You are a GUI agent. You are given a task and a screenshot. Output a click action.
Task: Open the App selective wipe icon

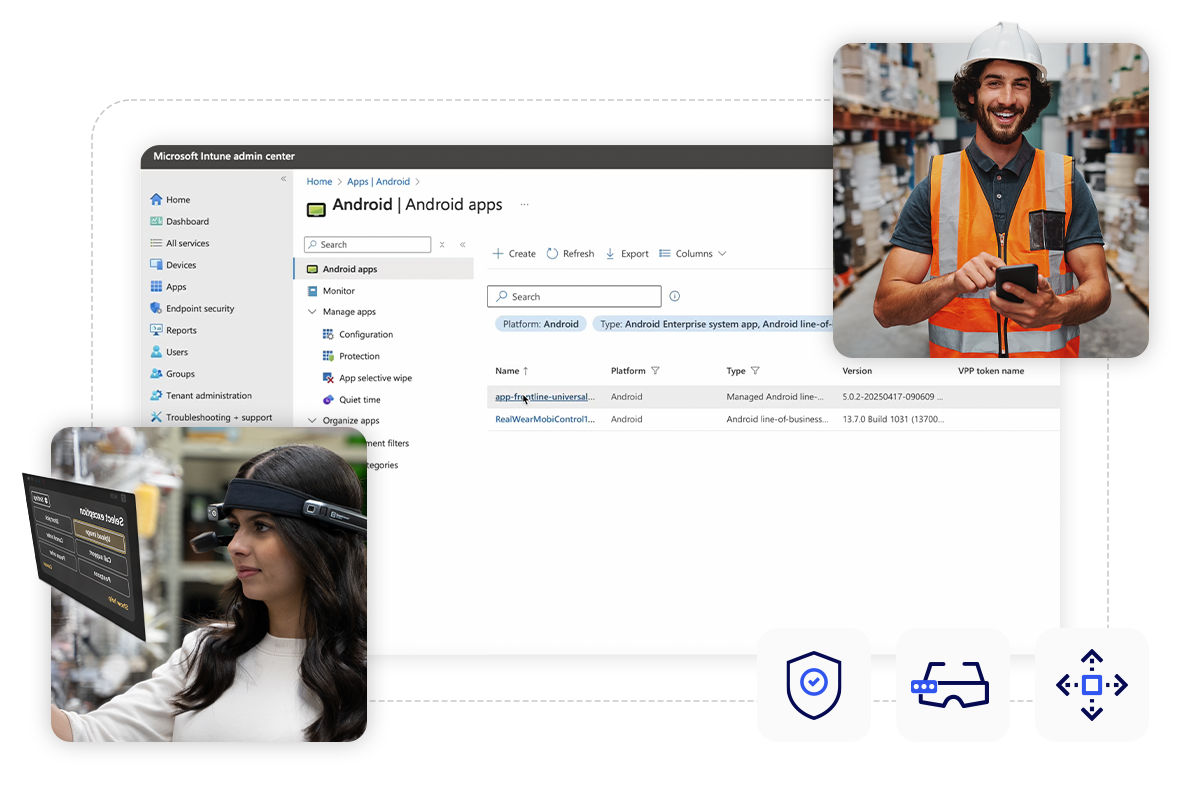[x=328, y=378]
